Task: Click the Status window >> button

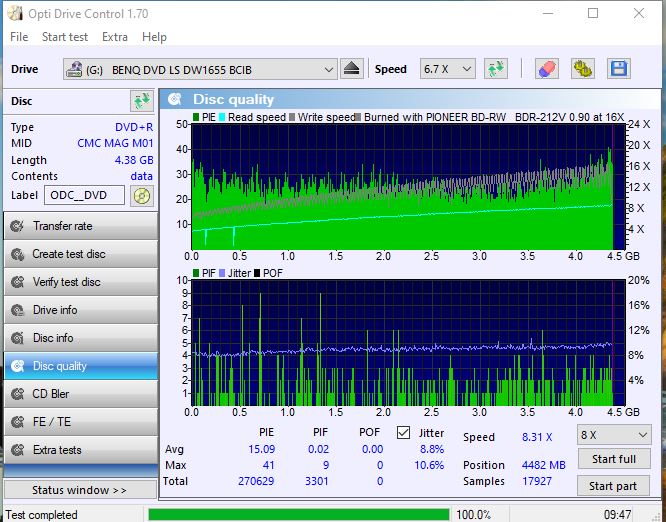Action: (79, 490)
